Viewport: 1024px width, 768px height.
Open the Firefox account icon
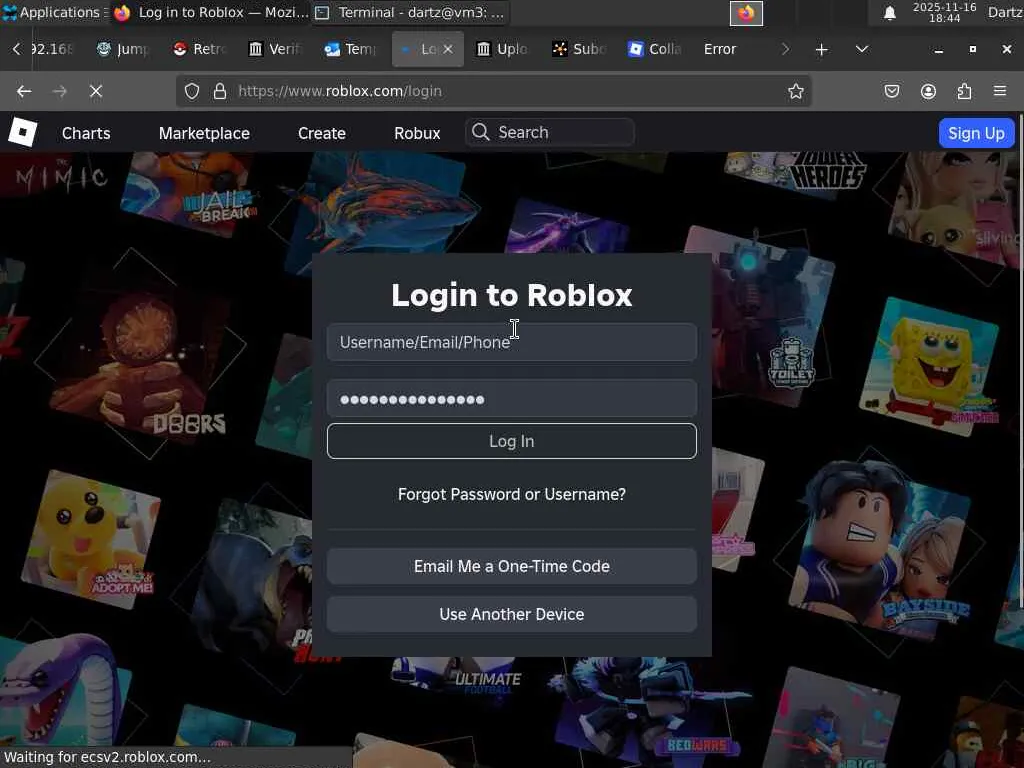point(928,91)
